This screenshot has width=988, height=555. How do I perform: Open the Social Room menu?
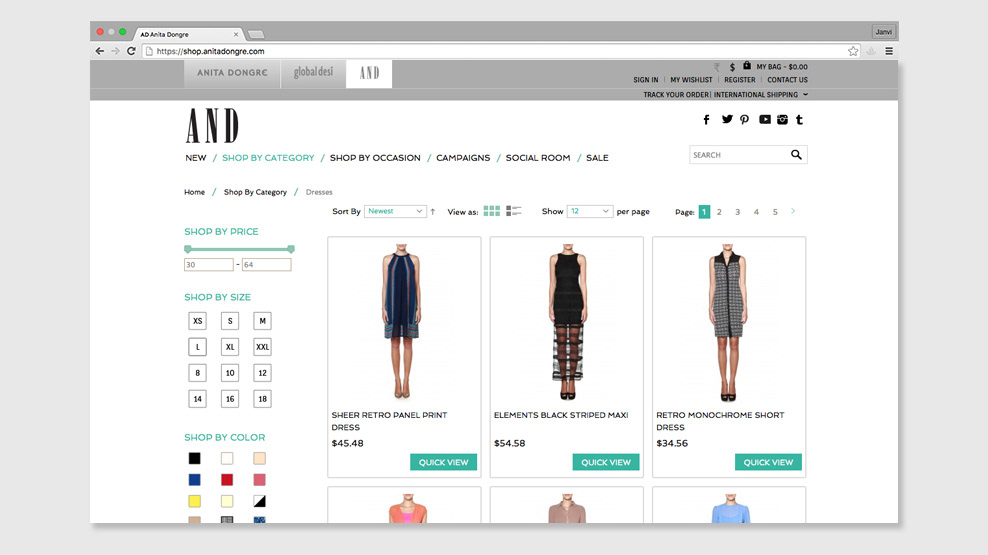tap(538, 158)
